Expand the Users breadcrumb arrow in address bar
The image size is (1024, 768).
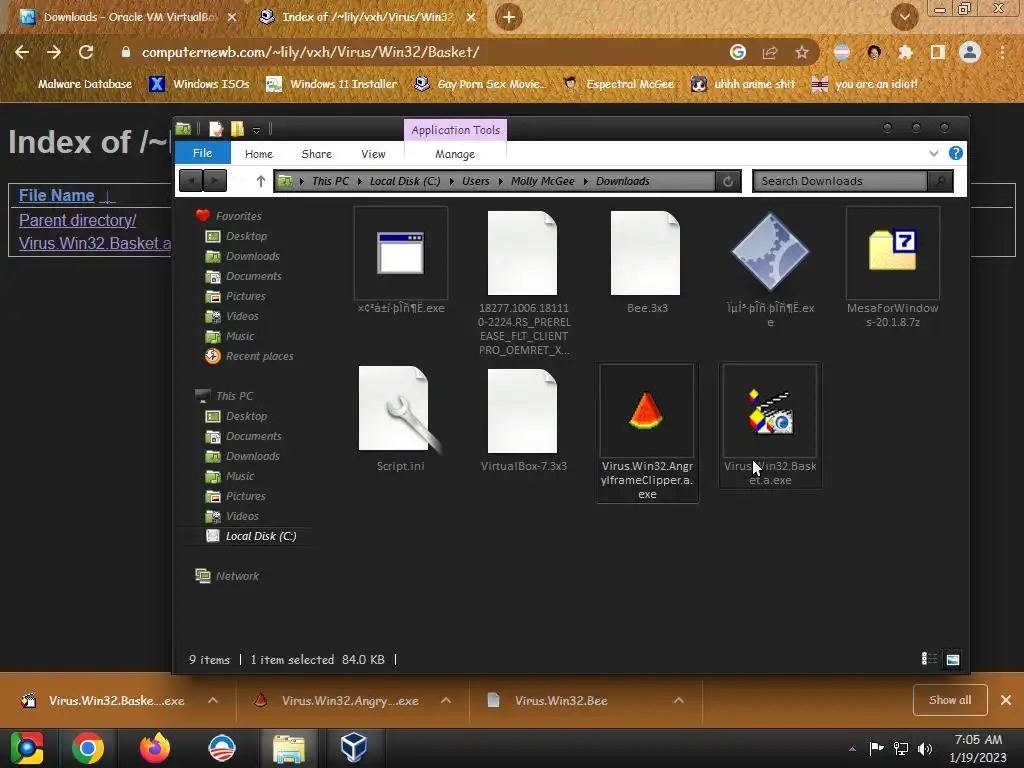point(501,182)
